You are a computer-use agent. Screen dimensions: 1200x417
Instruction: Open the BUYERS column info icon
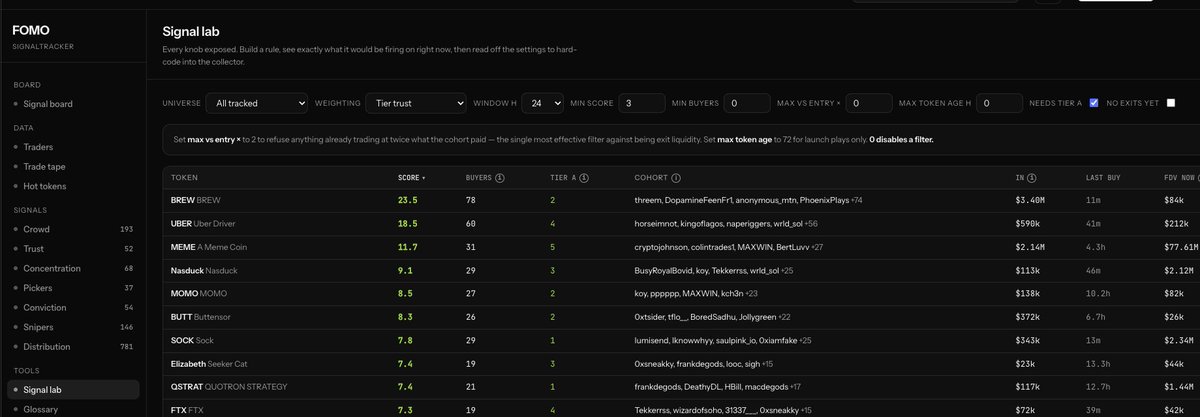499,178
